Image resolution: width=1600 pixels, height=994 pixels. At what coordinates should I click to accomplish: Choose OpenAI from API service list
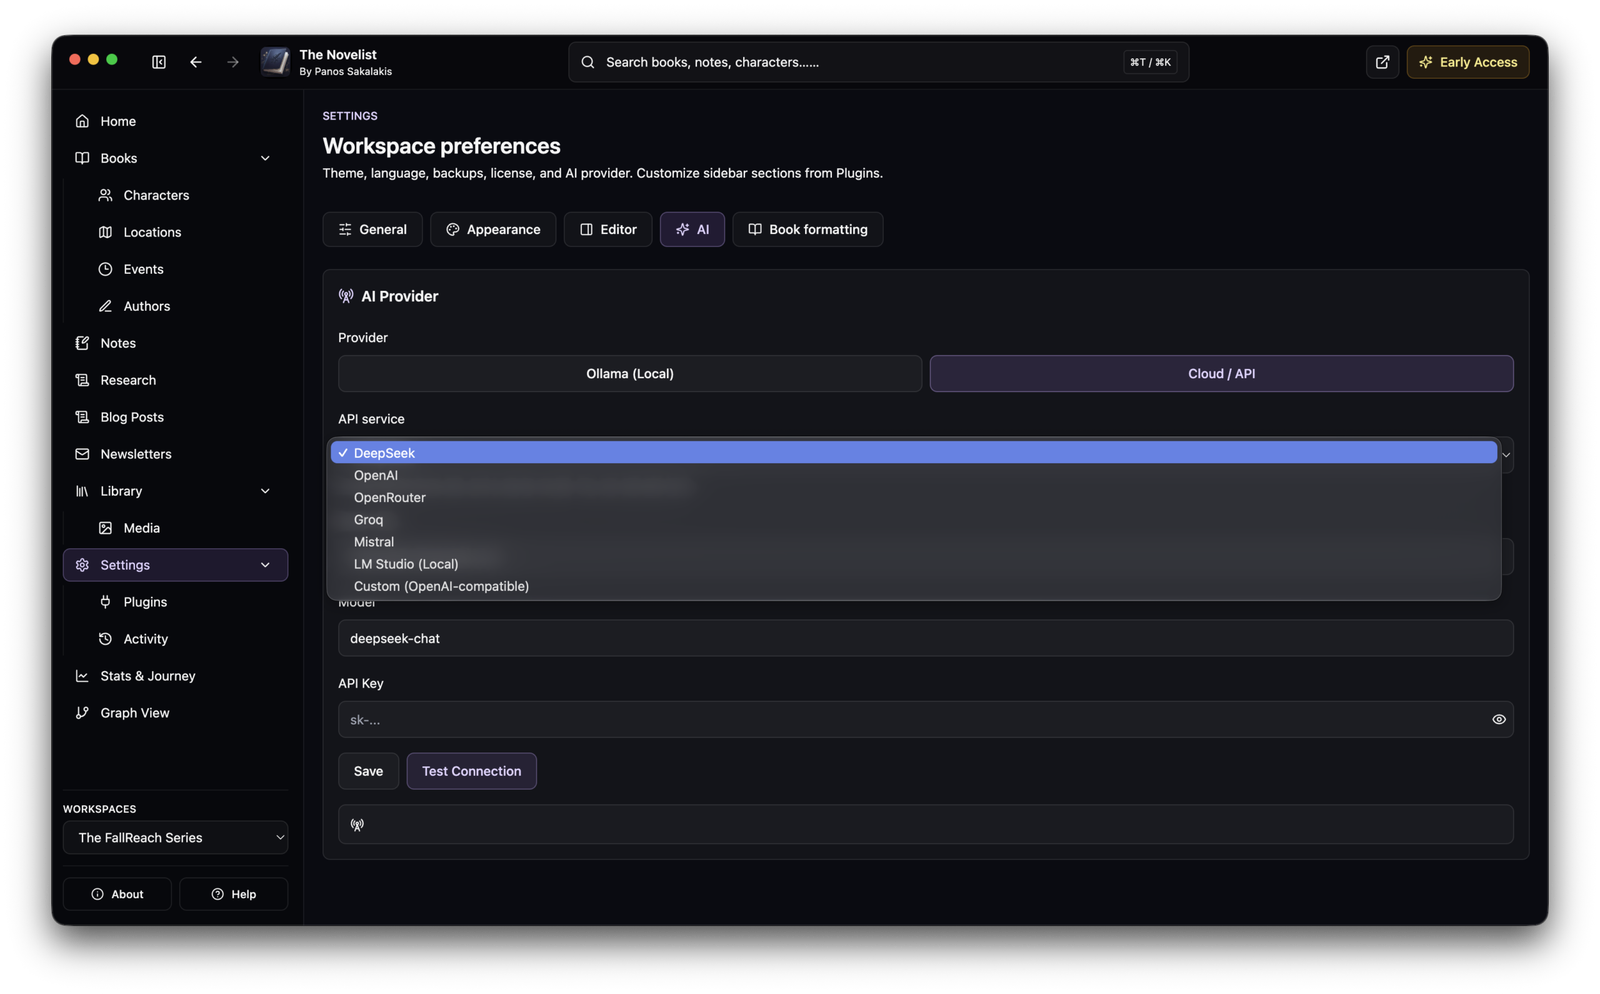(914, 475)
